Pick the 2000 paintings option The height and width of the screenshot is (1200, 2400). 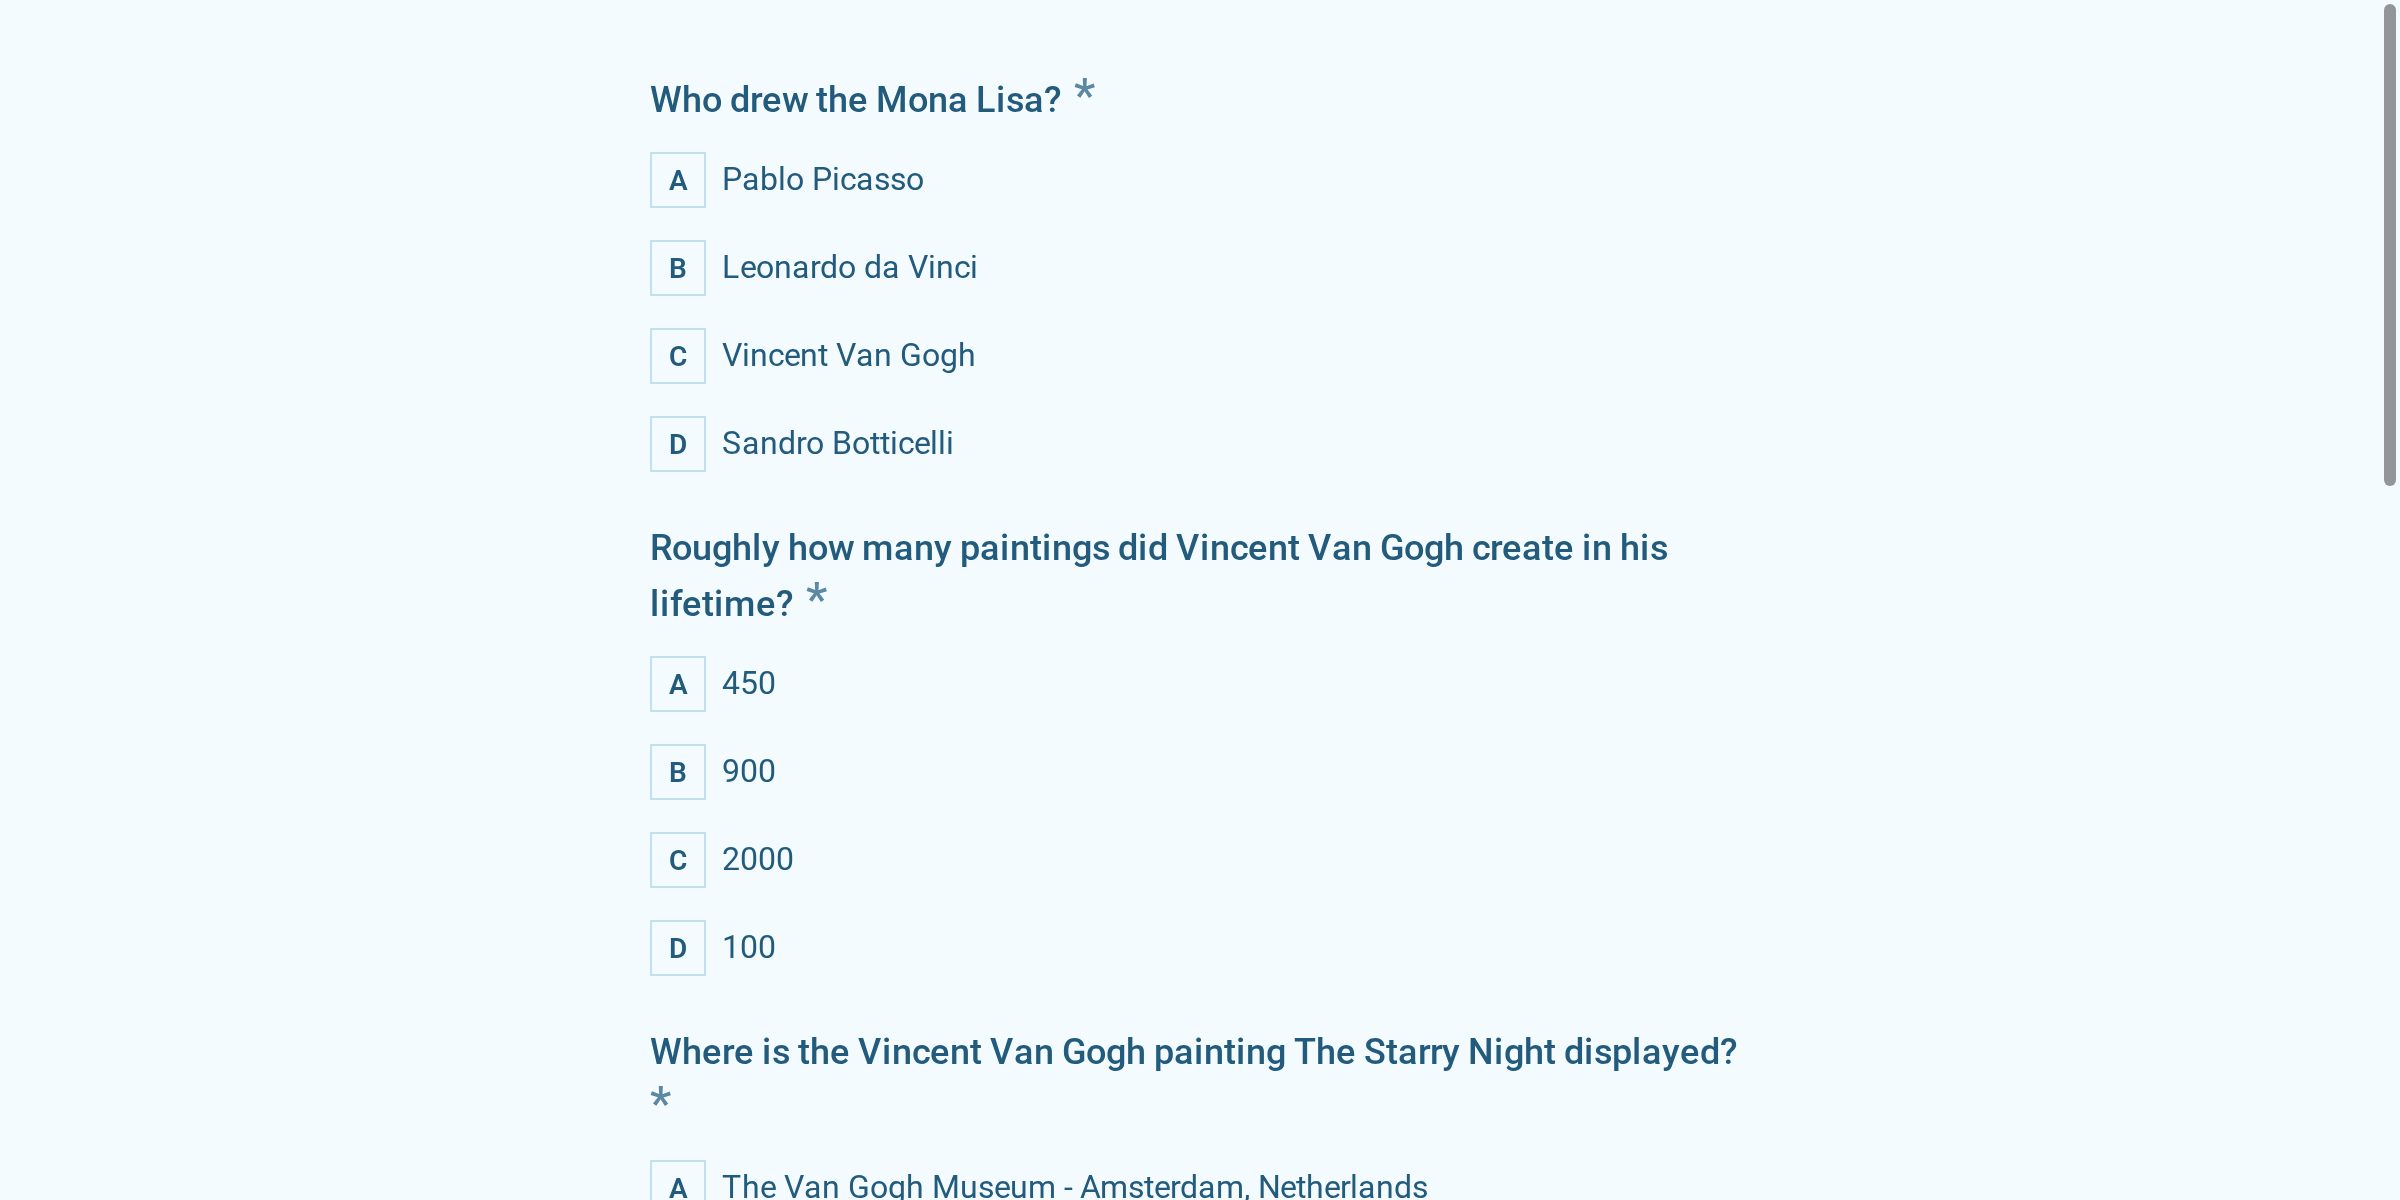[757, 860]
